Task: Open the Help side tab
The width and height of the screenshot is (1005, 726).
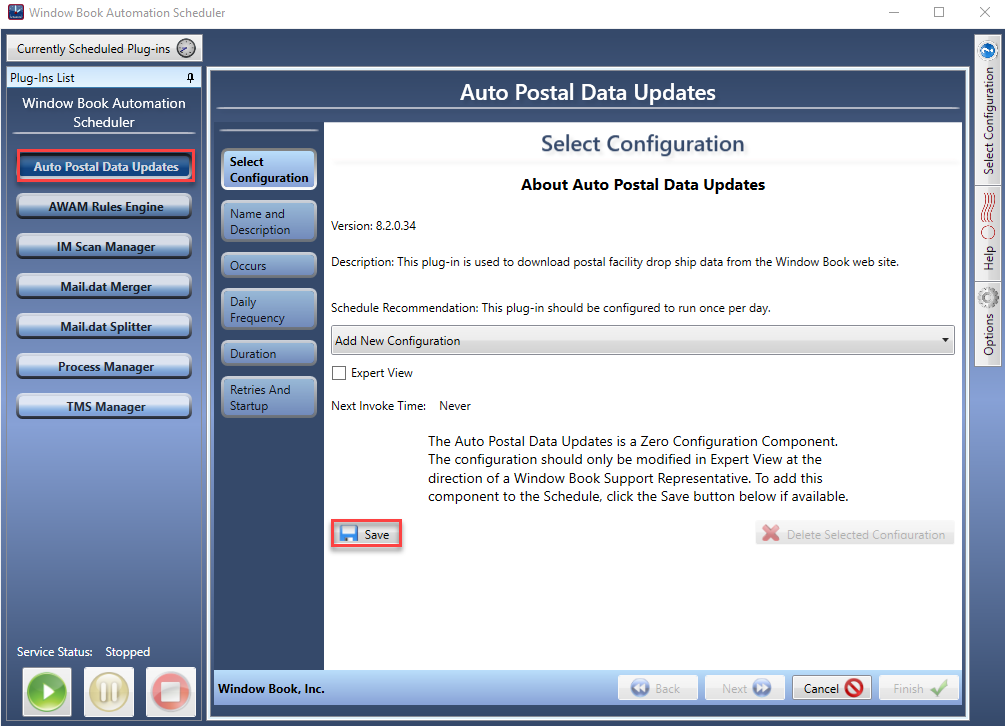Action: point(988,233)
